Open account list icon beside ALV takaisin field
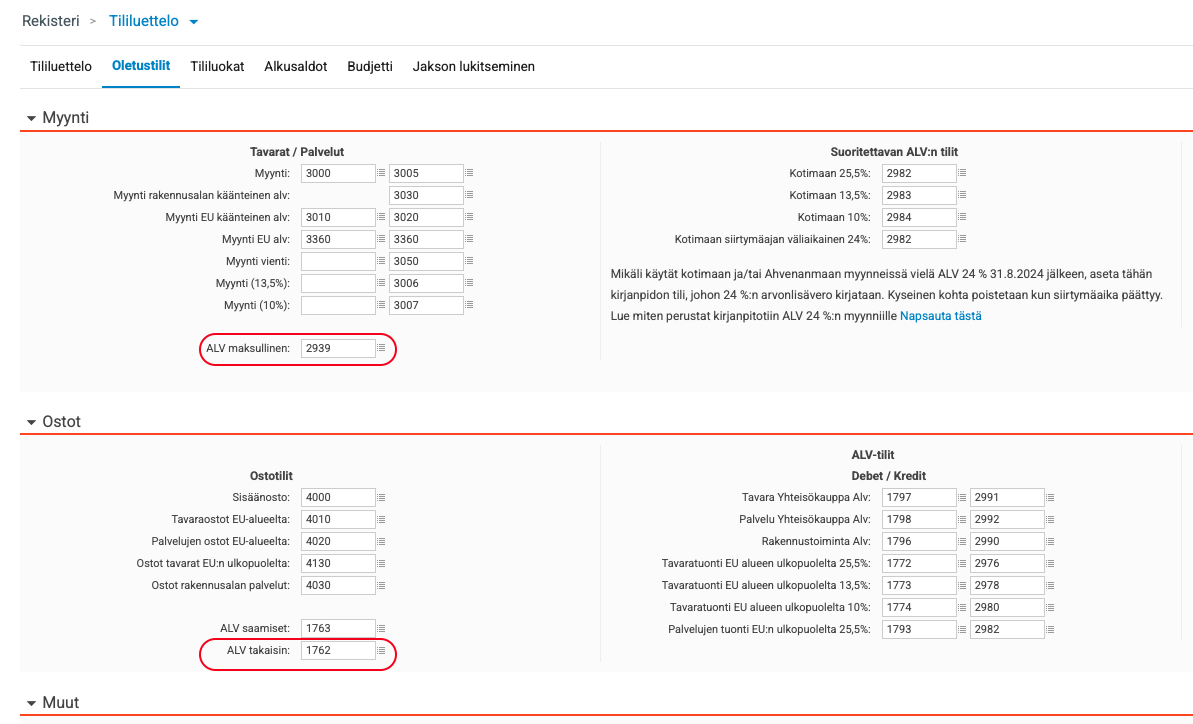This screenshot has height=724, width=1193. click(381, 650)
